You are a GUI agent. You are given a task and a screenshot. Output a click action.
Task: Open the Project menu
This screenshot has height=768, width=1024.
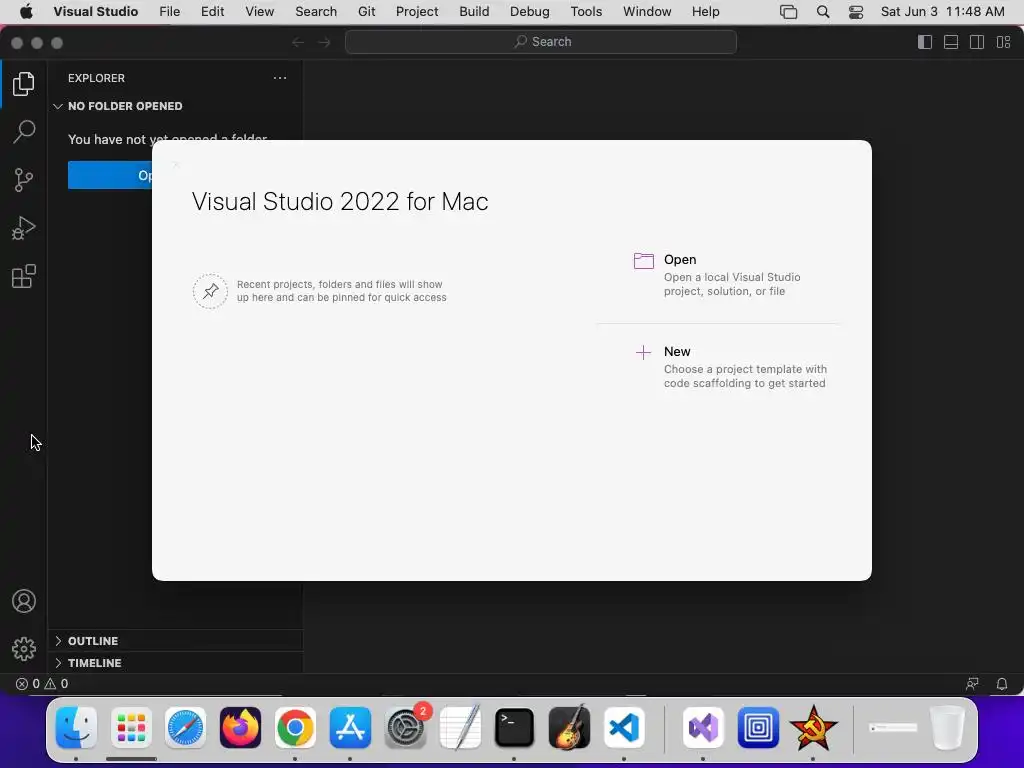click(x=417, y=12)
